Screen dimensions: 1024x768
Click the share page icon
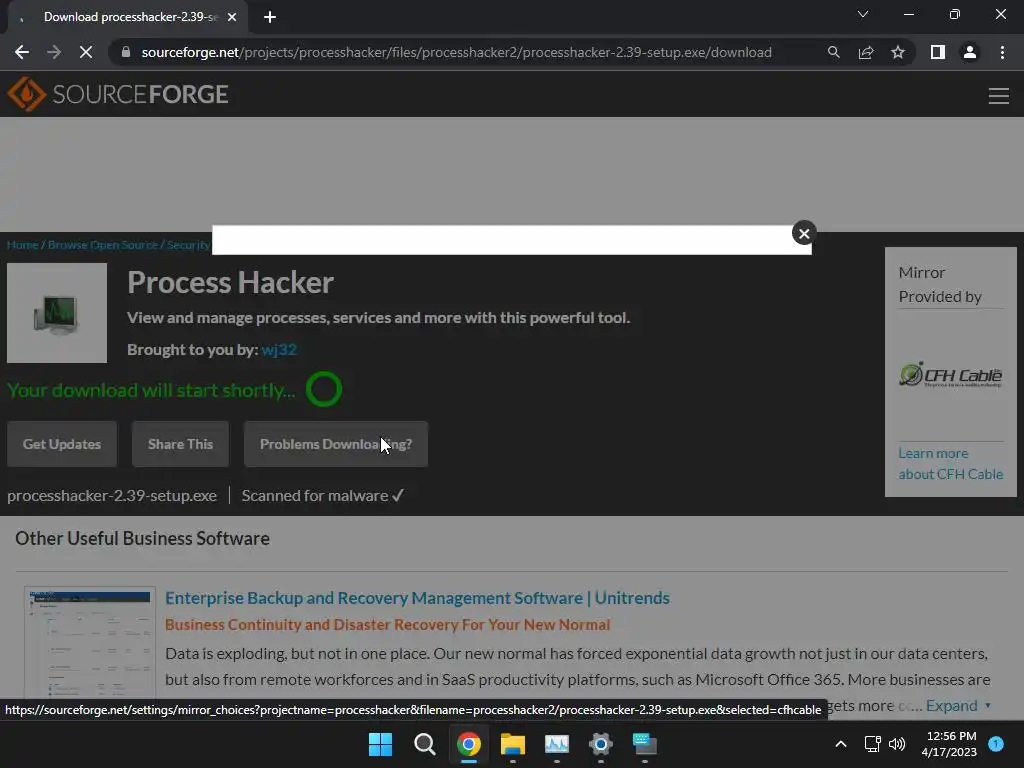click(866, 52)
